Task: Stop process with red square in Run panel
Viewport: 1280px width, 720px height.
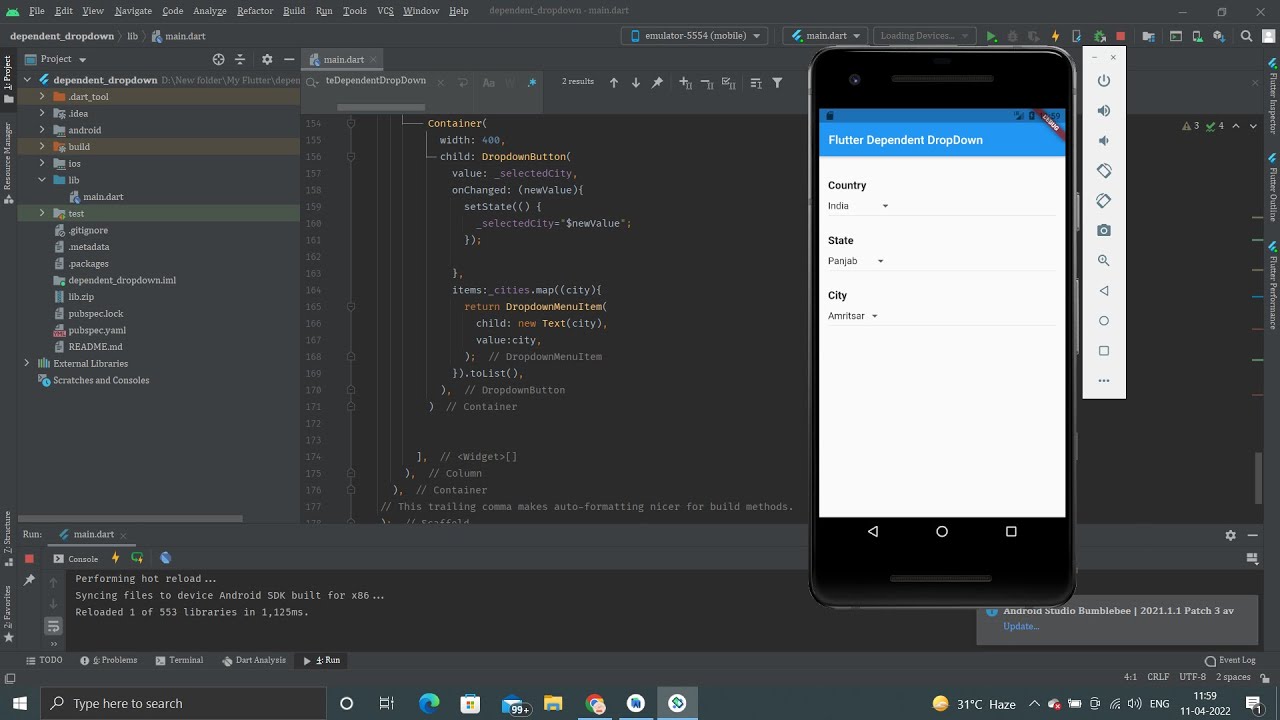Action: pyautogui.click(x=29, y=558)
